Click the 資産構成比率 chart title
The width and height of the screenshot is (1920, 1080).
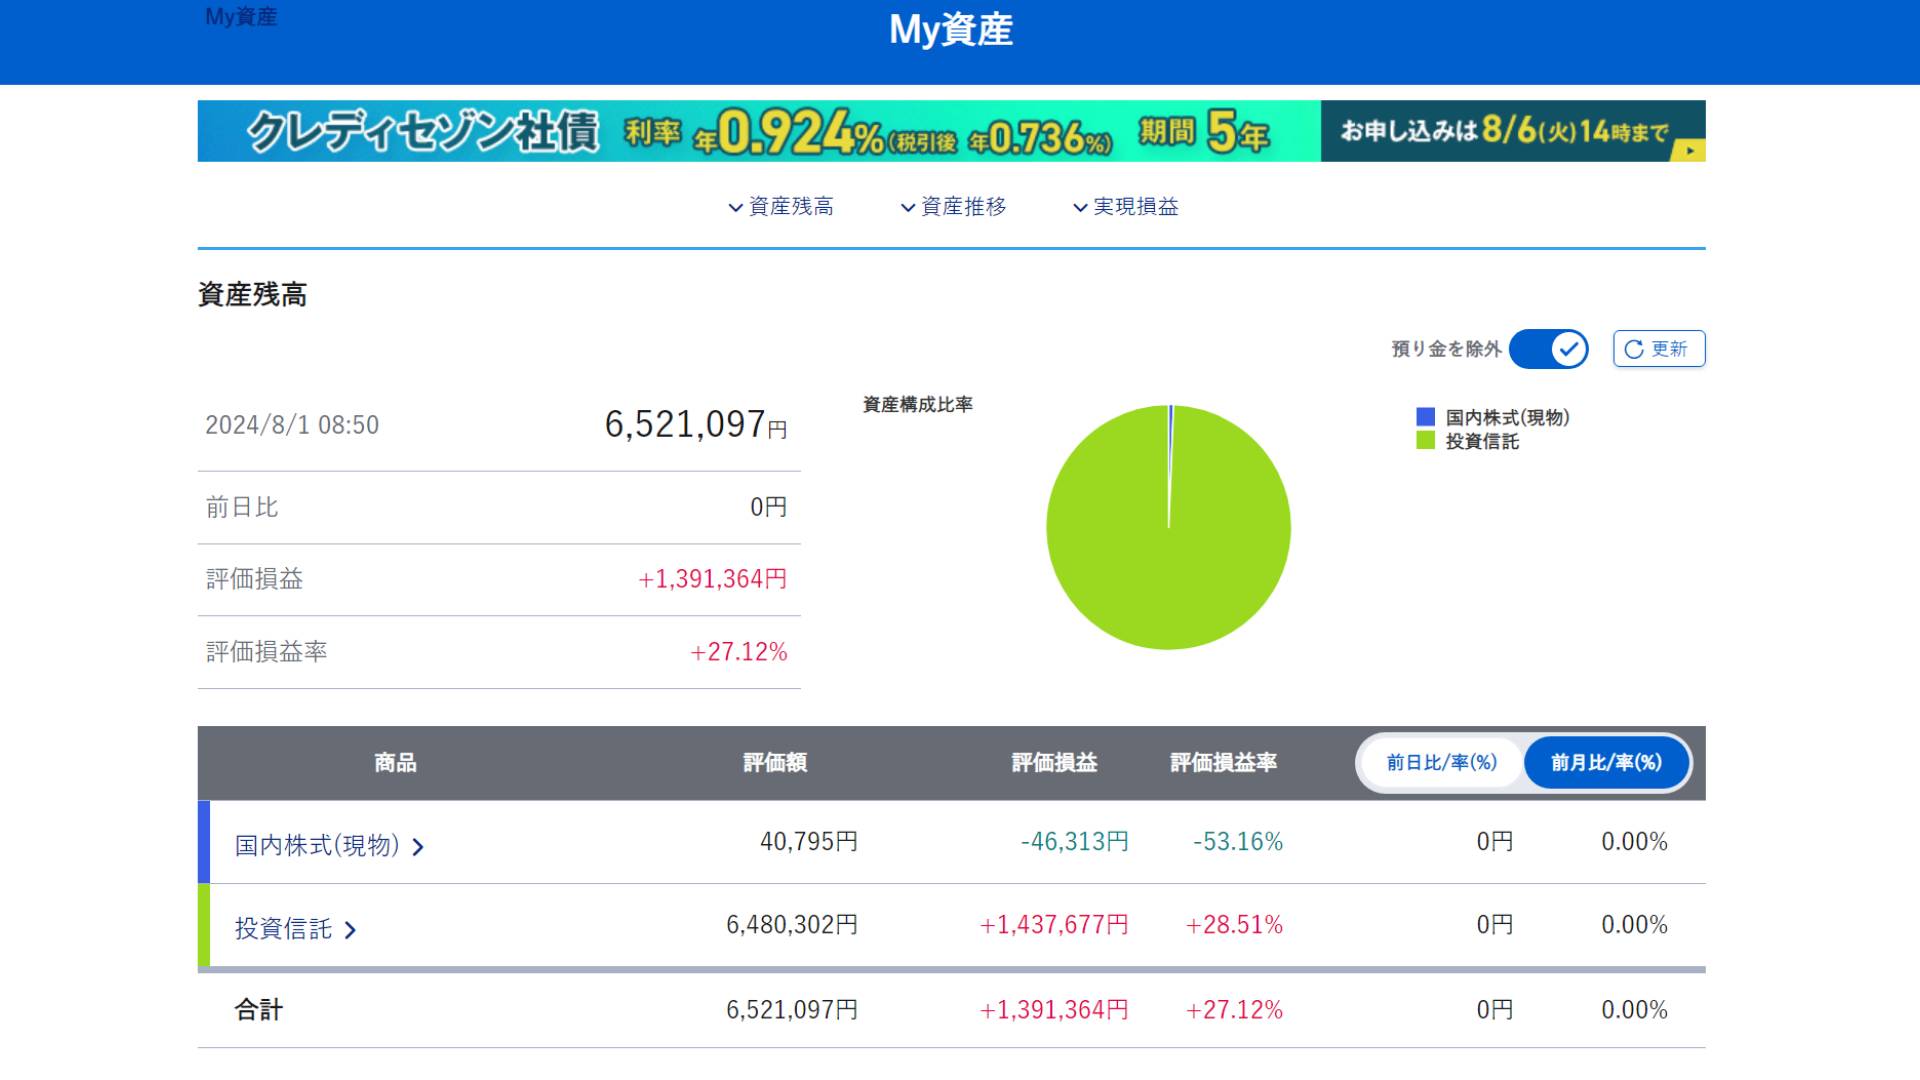tap(918, 405)
